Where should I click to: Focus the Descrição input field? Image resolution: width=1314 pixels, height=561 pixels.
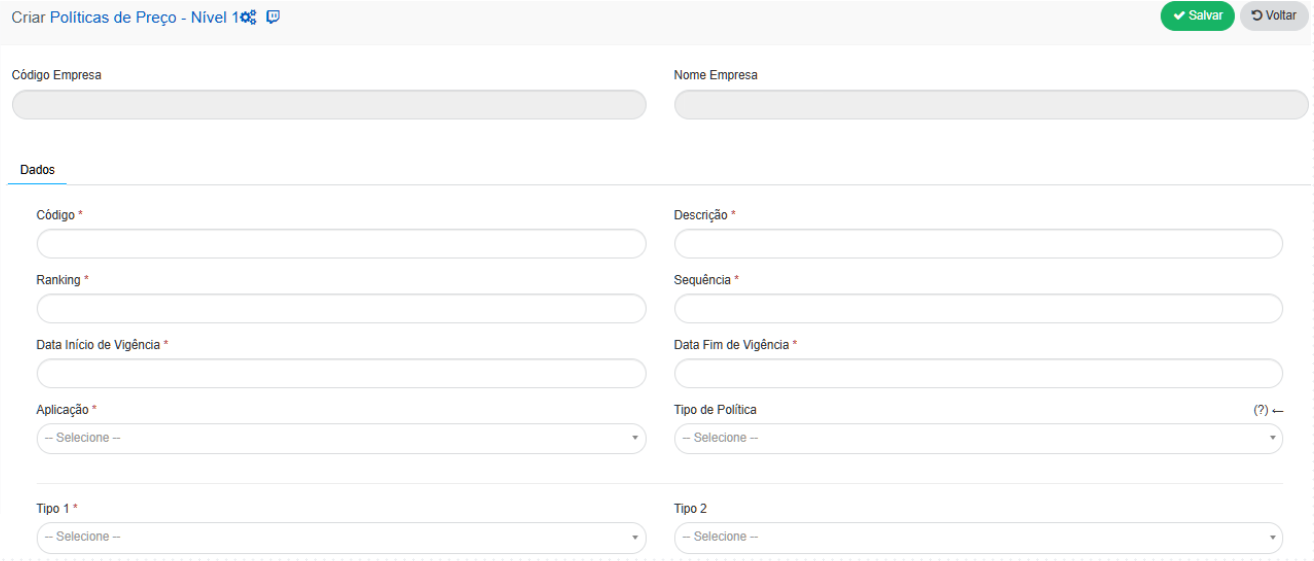(978, 244)
